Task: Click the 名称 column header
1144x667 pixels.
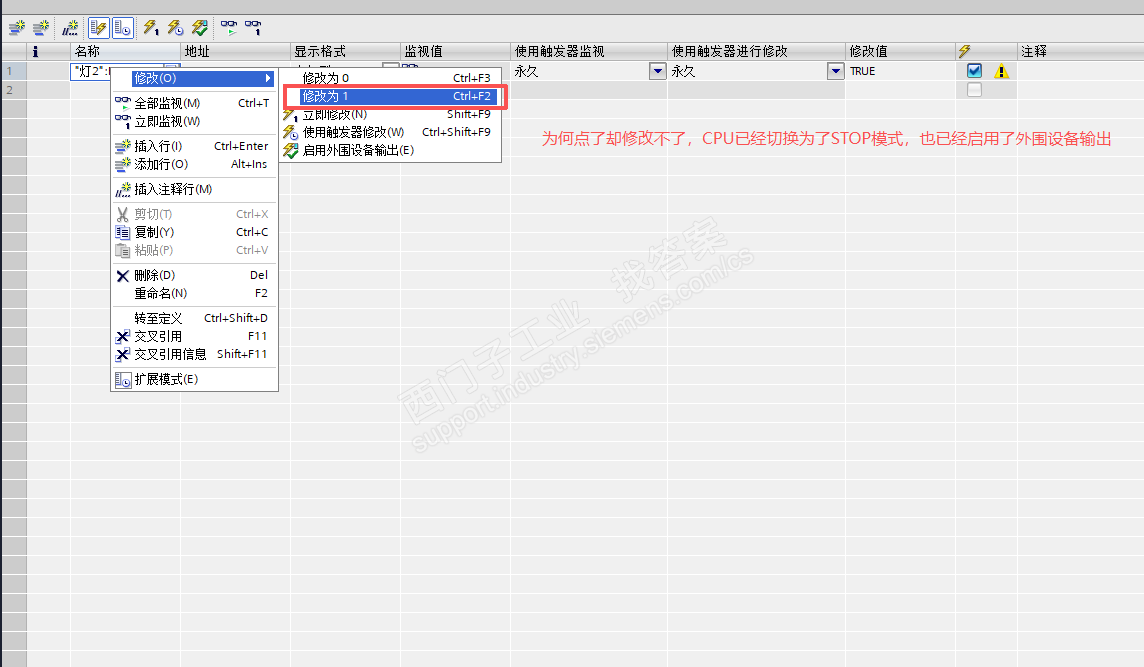Action: click(x=125, y=51)
